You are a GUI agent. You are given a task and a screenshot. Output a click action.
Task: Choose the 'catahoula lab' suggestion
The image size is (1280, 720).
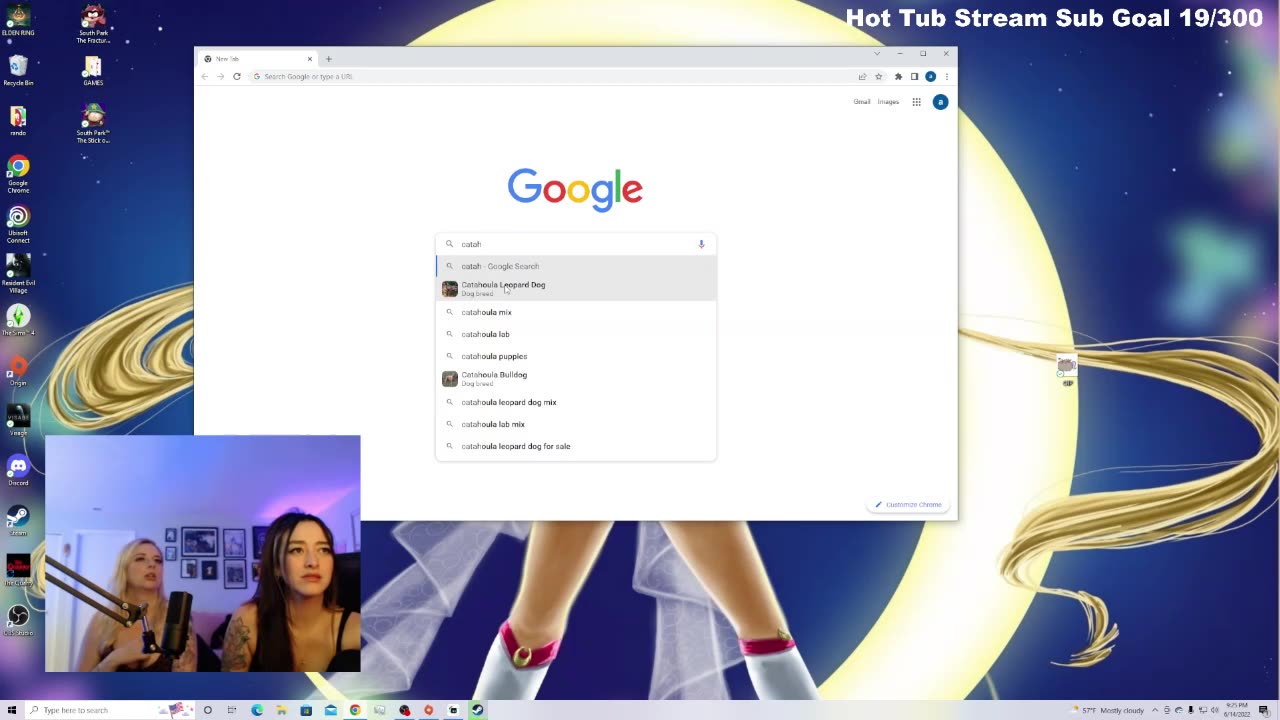(576, 334)
